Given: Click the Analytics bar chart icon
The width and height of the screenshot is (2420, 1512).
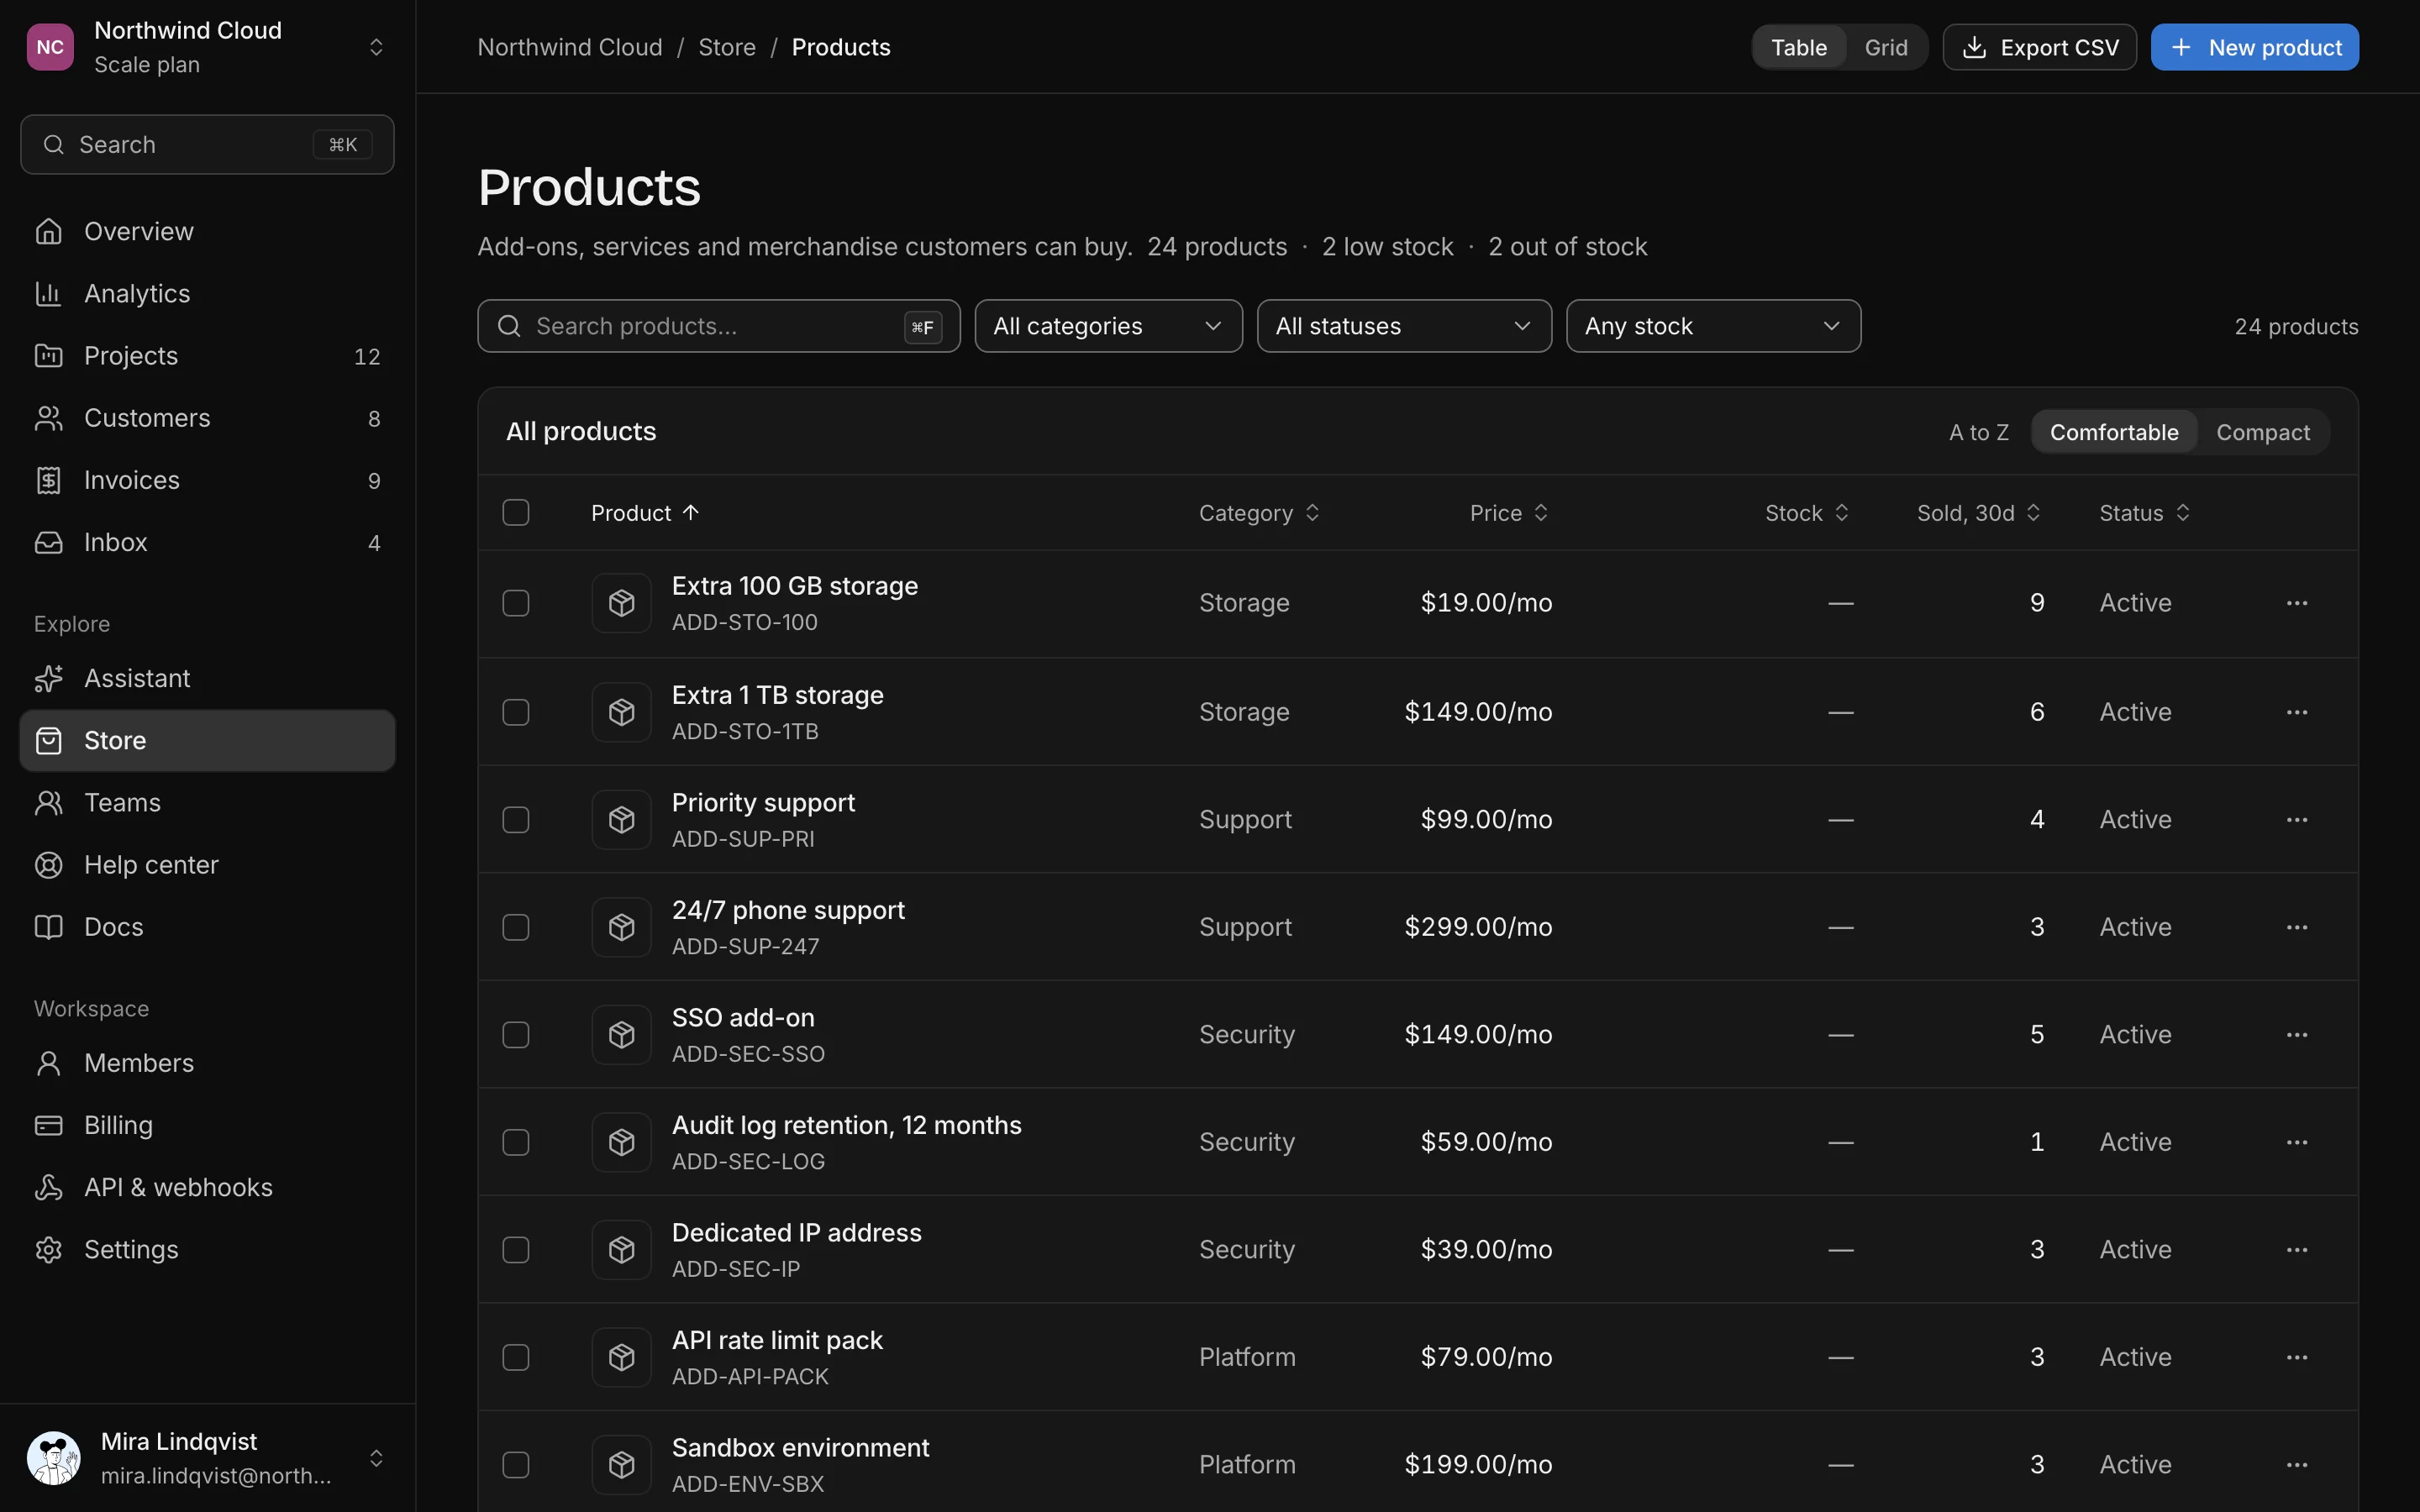Looking at the screenshot, I should point(48,293).
